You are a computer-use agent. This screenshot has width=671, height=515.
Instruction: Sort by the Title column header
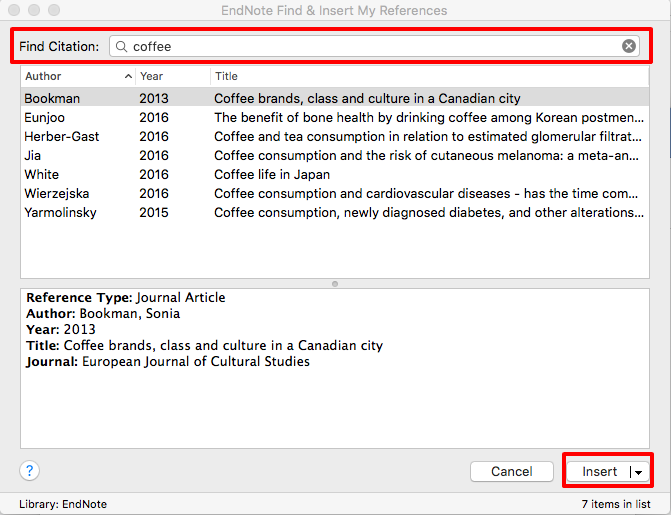[430, 76]
